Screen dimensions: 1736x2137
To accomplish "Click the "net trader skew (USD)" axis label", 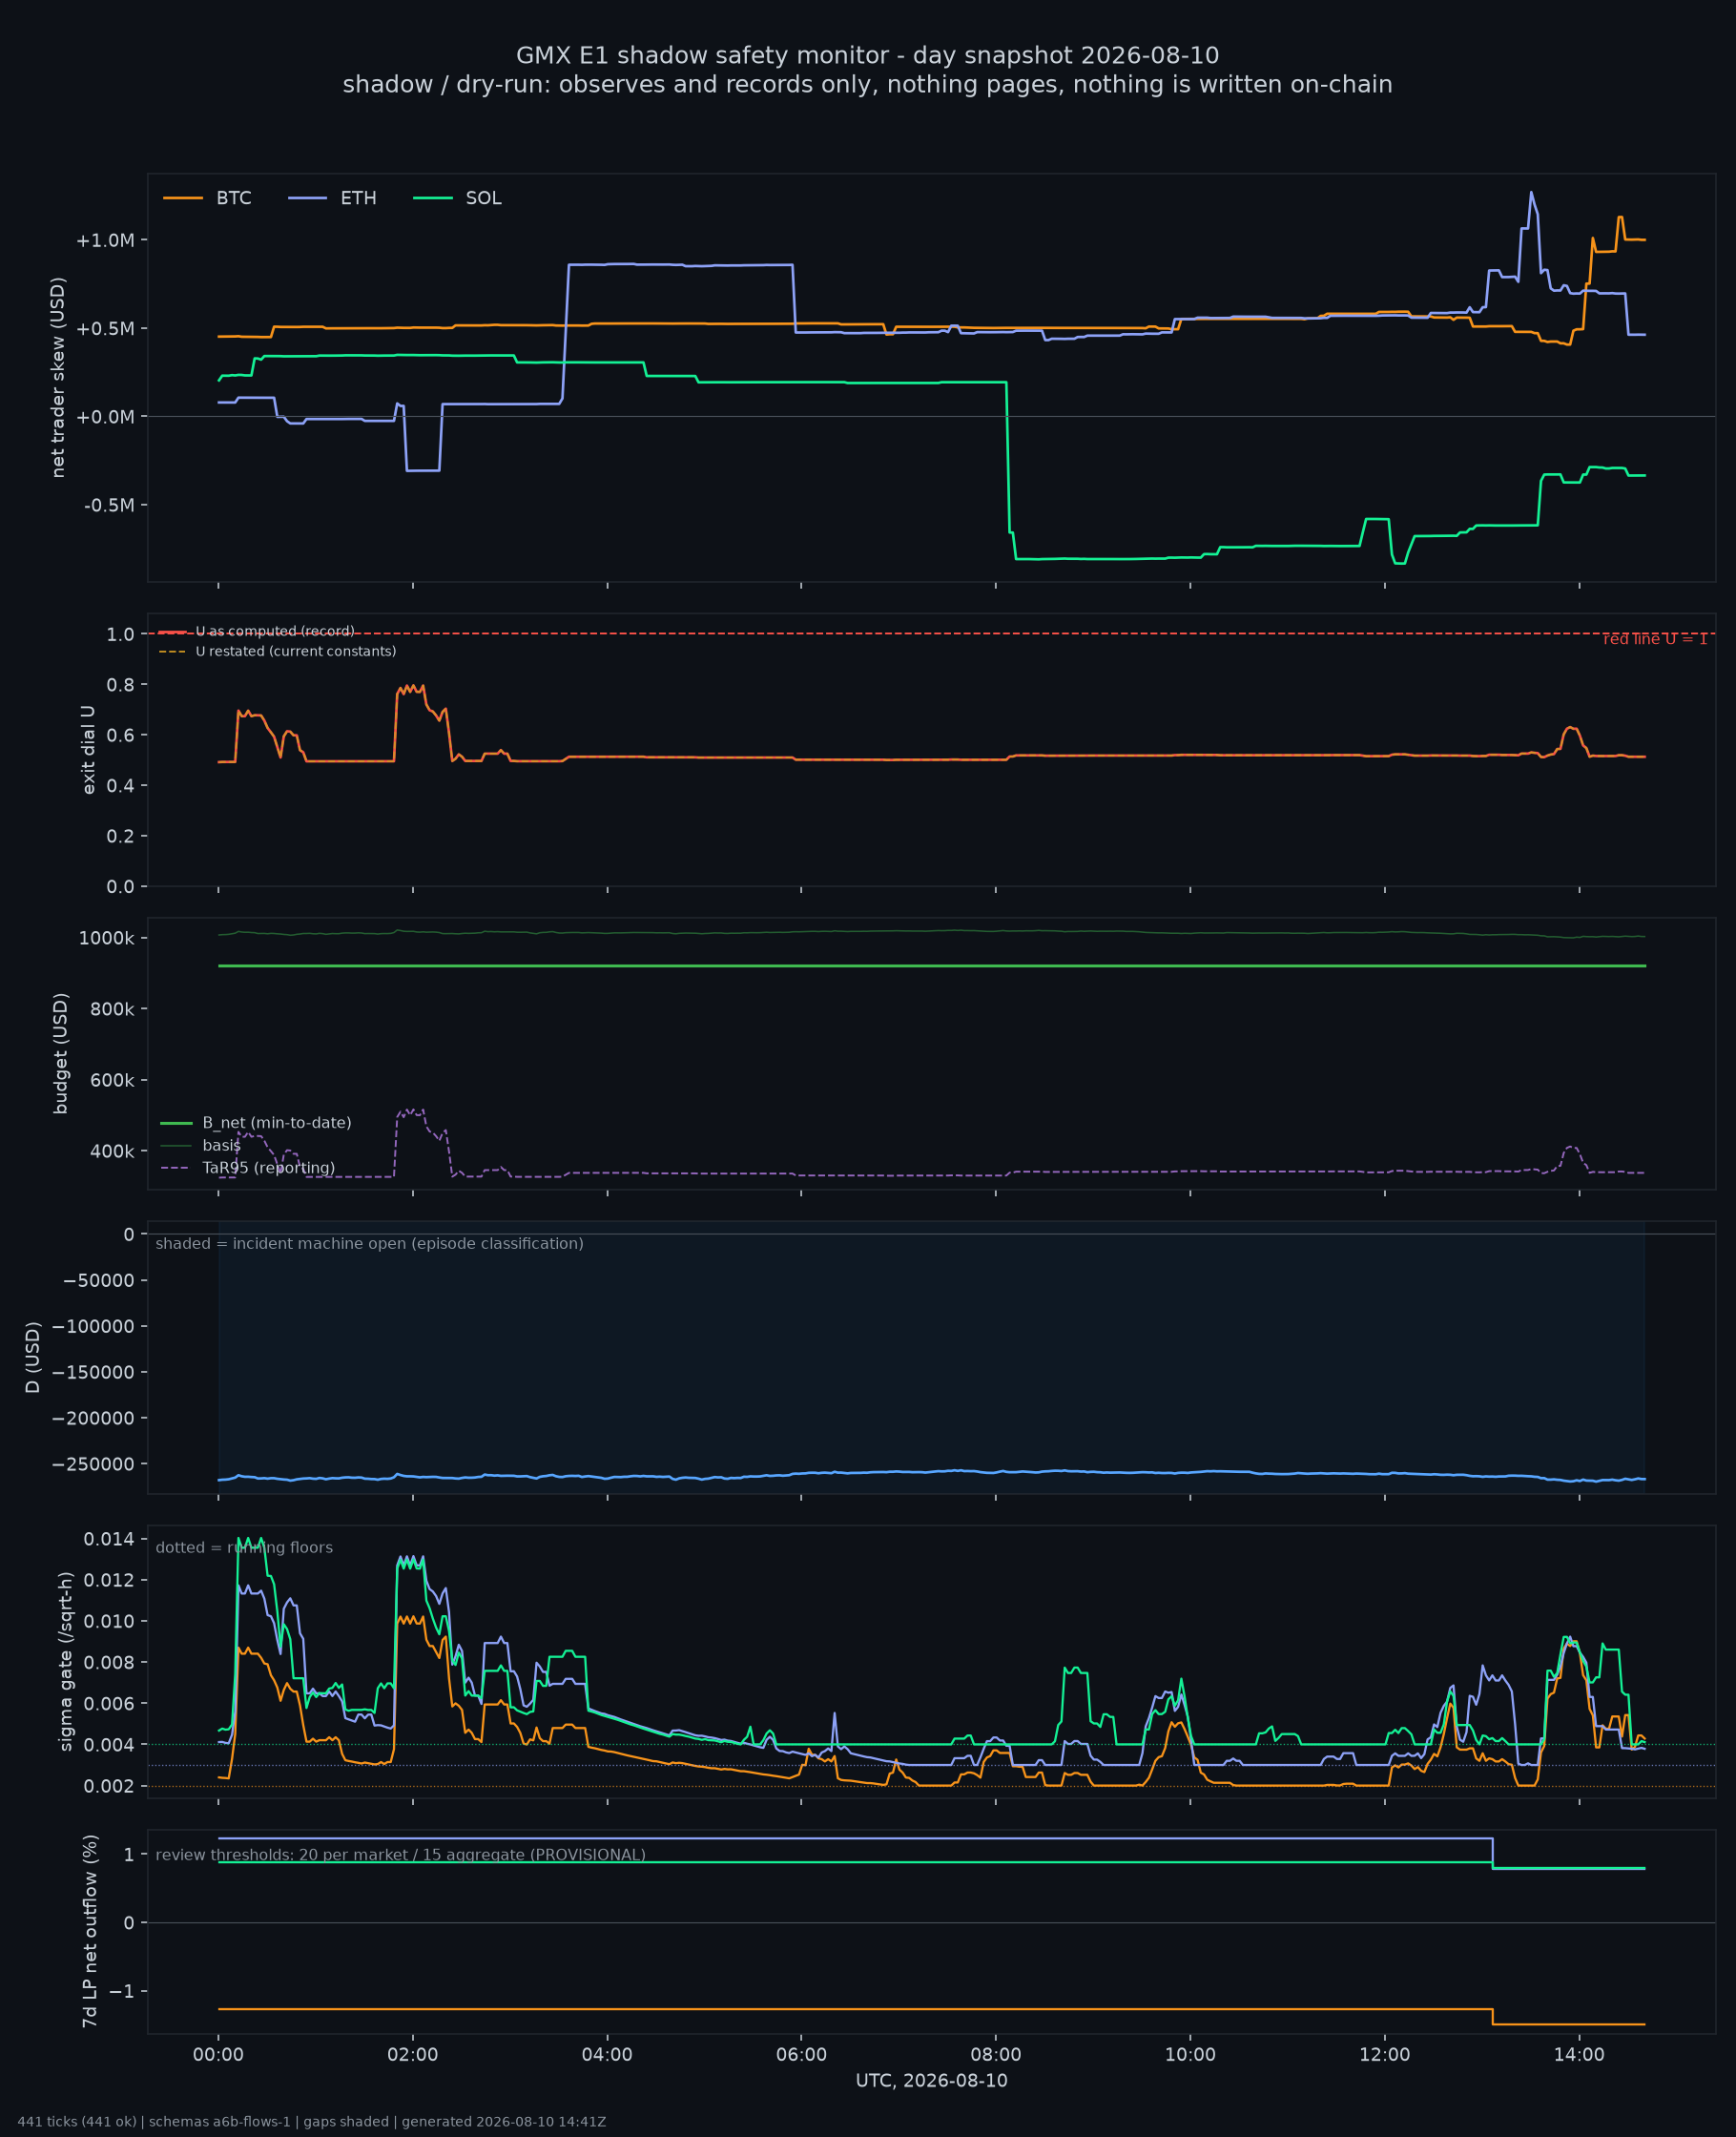I will click(x=58, y=377).
